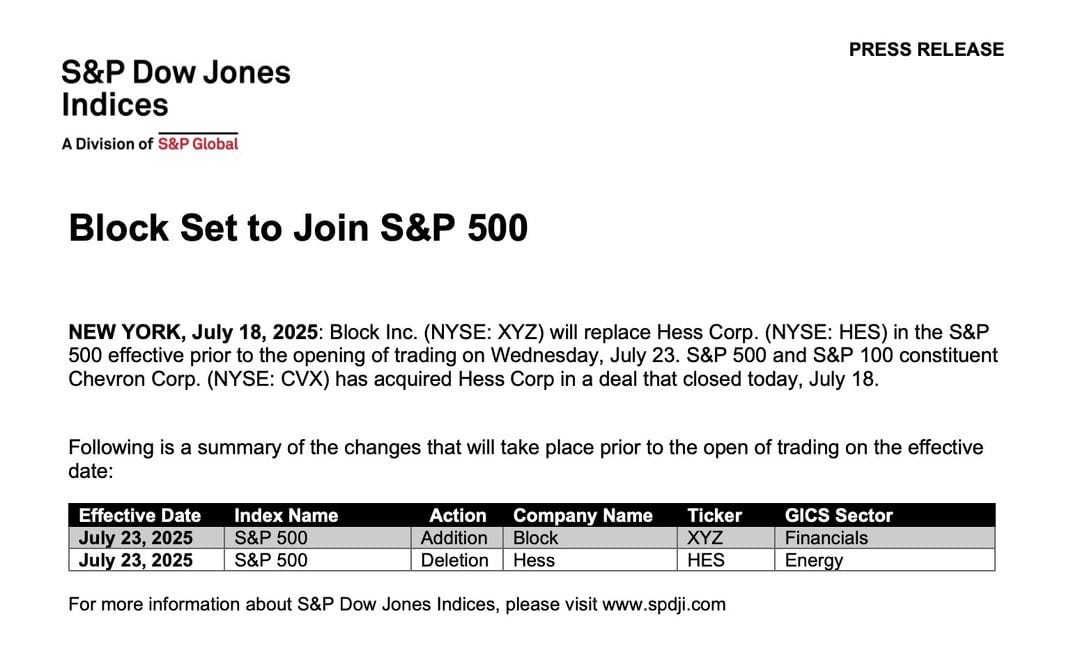Click the headline Block Set to Join S&P 500
The height and width of the screenshot is (660, 1080).
click(x=298, y=227)
